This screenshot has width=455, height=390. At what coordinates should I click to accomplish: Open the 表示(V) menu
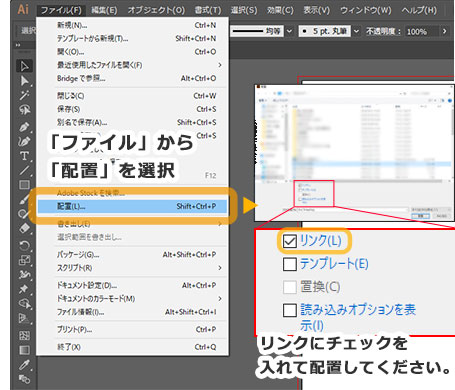[316, 10]
